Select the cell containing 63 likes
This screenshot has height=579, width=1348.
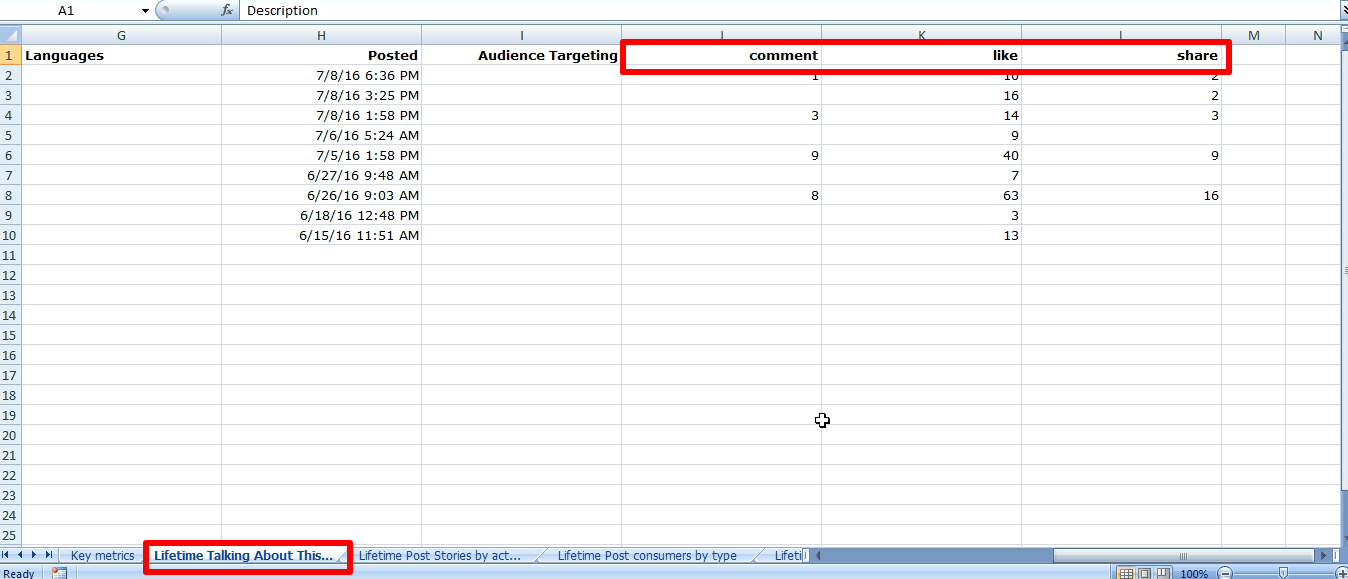tap(921, 196)
